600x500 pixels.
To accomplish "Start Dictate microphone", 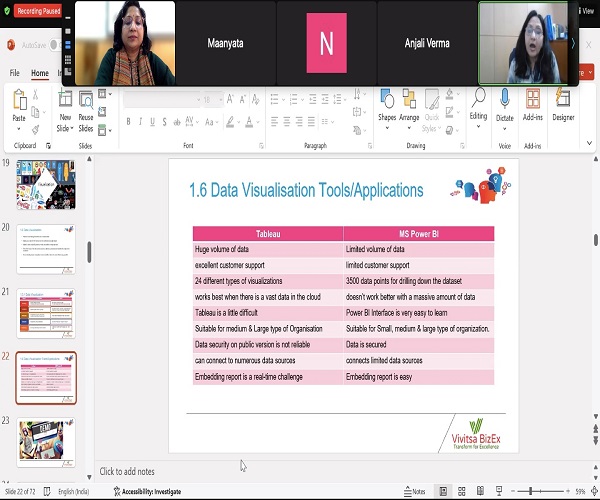I will tap(504, 110).
